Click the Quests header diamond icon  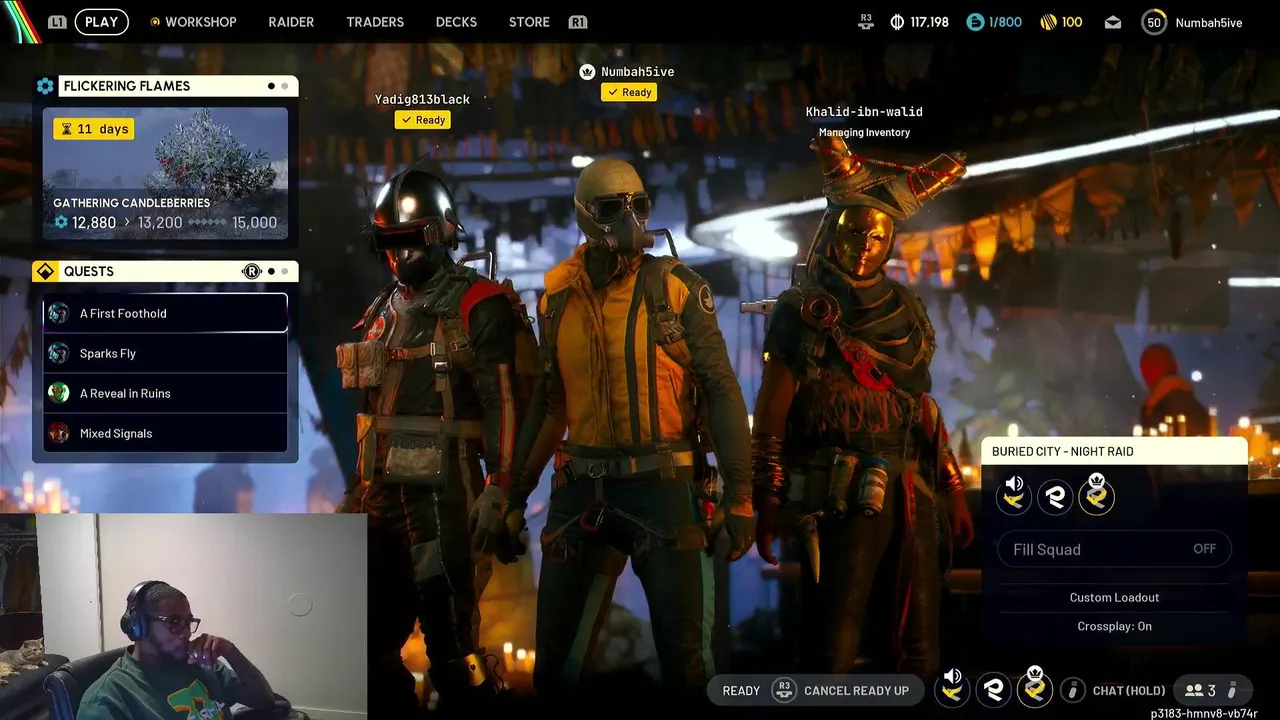tap(45, 271)
